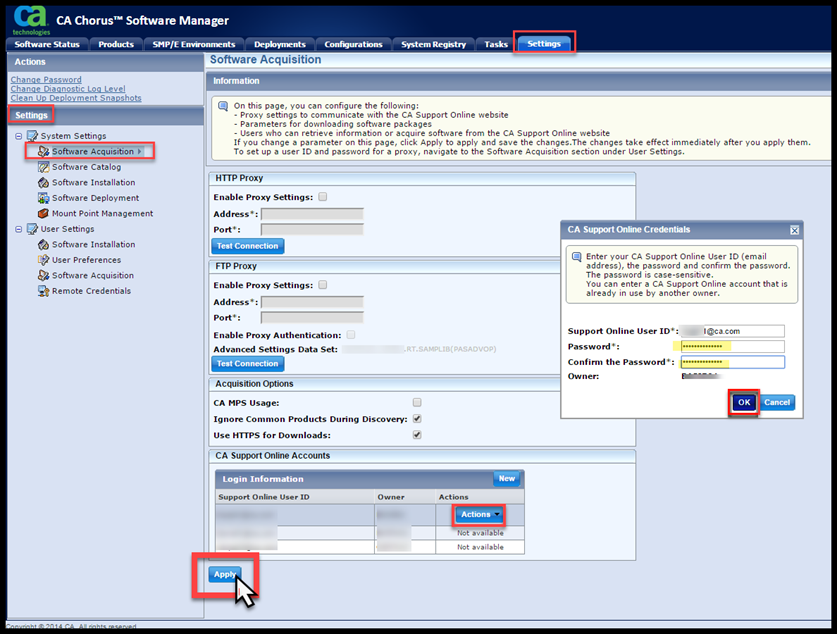
Task: Click the Password field
Action: 732,346
